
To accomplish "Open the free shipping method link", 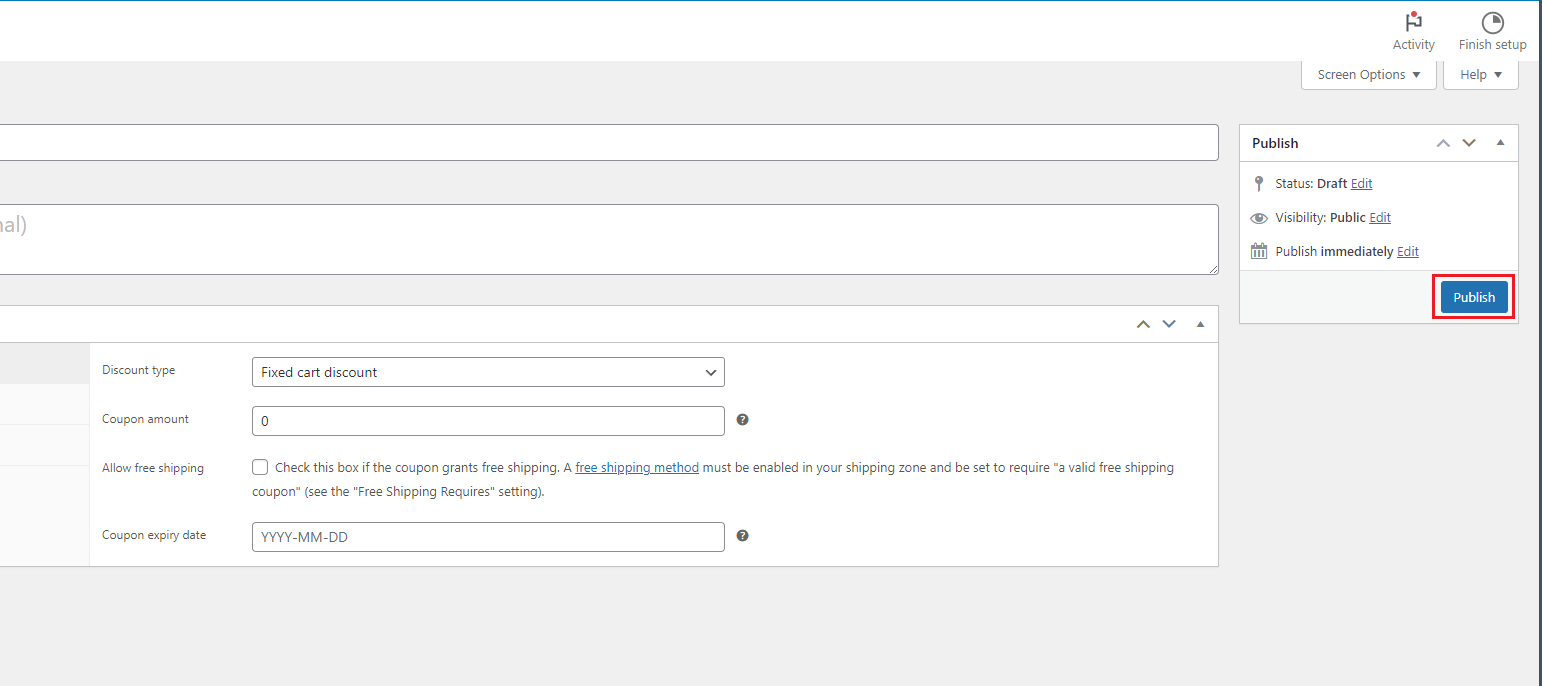I will pyautogui.click(x=637, y=467).
